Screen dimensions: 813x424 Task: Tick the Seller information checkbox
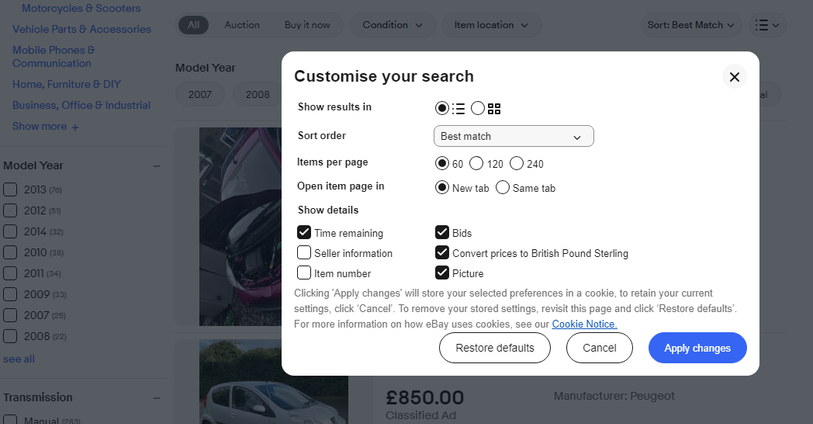pyautogui.click(x=304, y=253)
